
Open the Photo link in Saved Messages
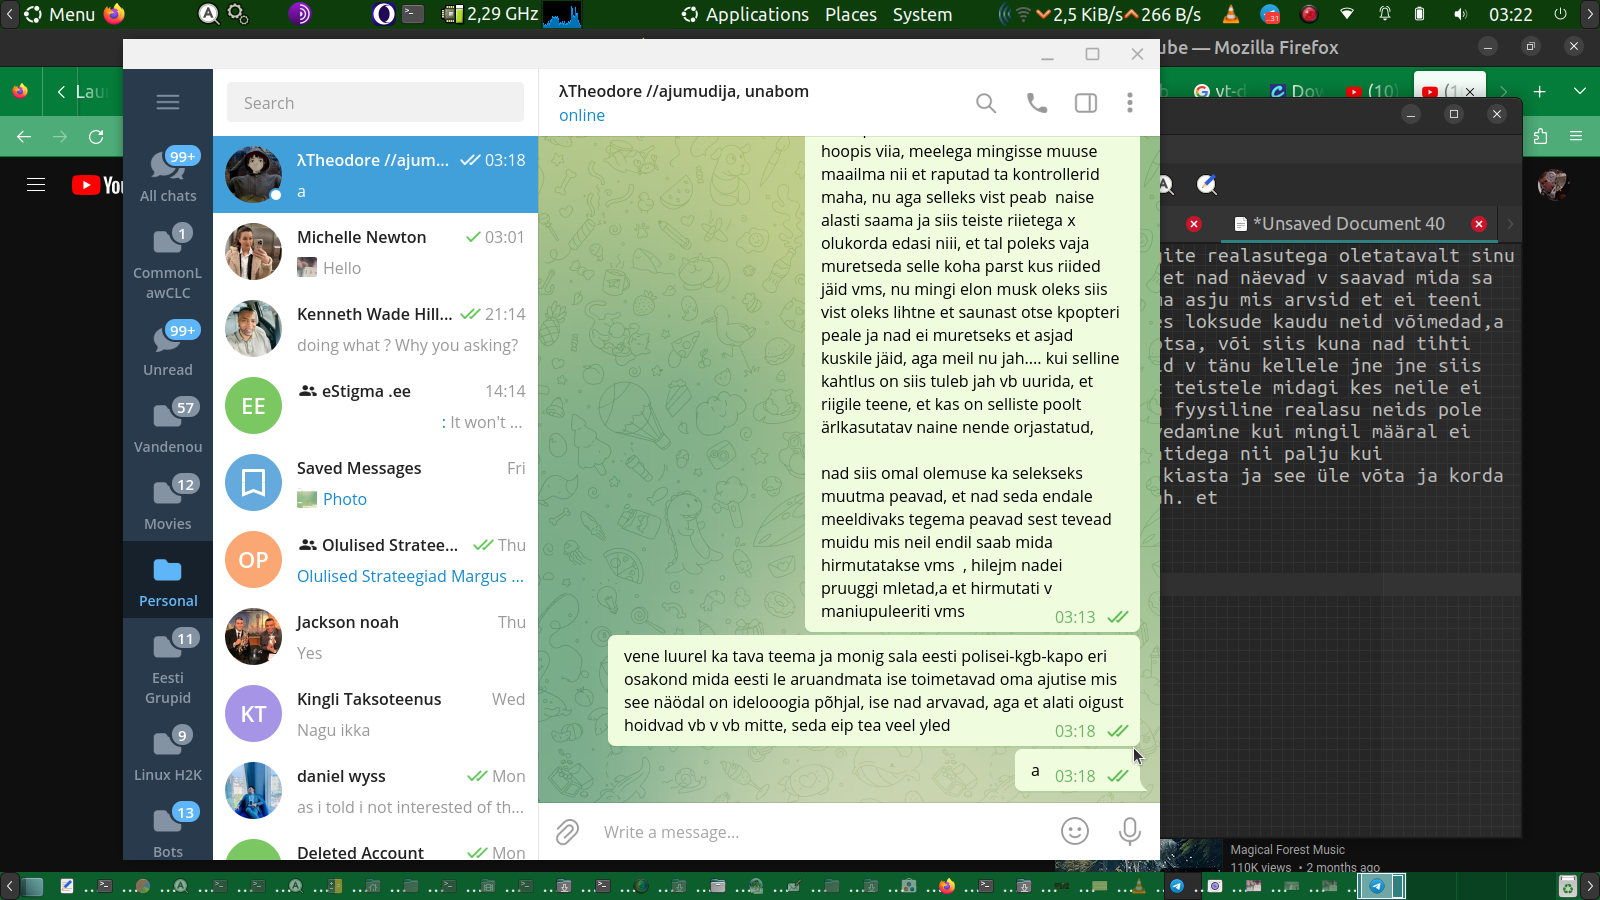pyautogui.click(x=344, y=499)
